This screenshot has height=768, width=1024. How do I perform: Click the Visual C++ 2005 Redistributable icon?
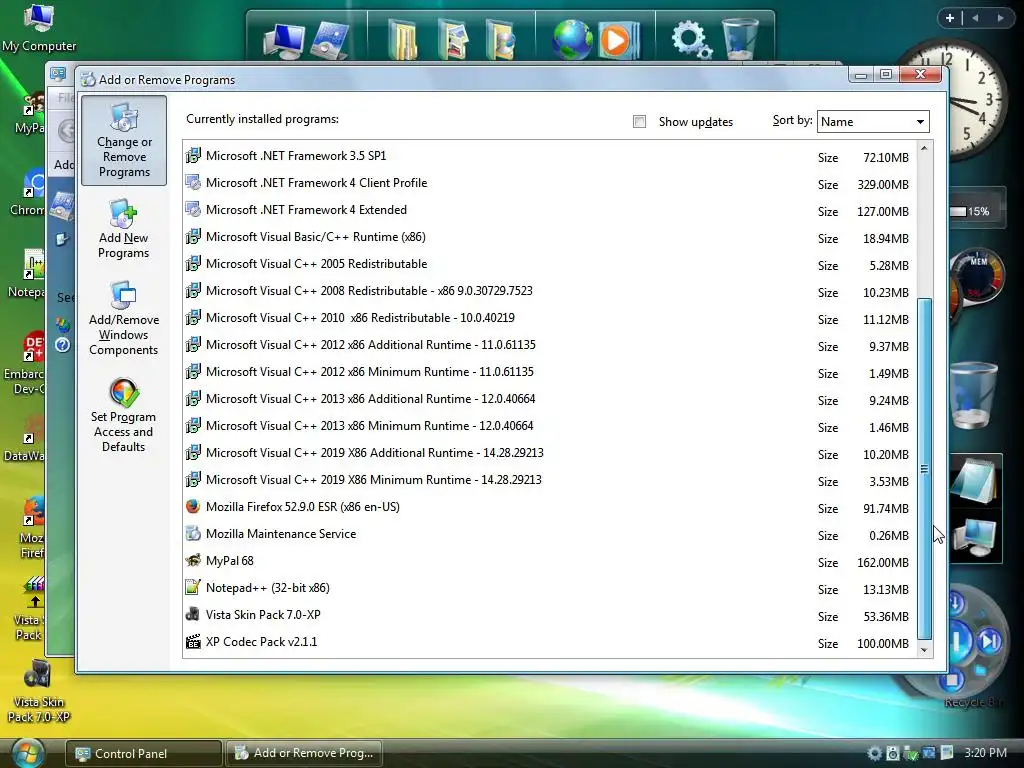pyautogui.click(x=193, y=264)
